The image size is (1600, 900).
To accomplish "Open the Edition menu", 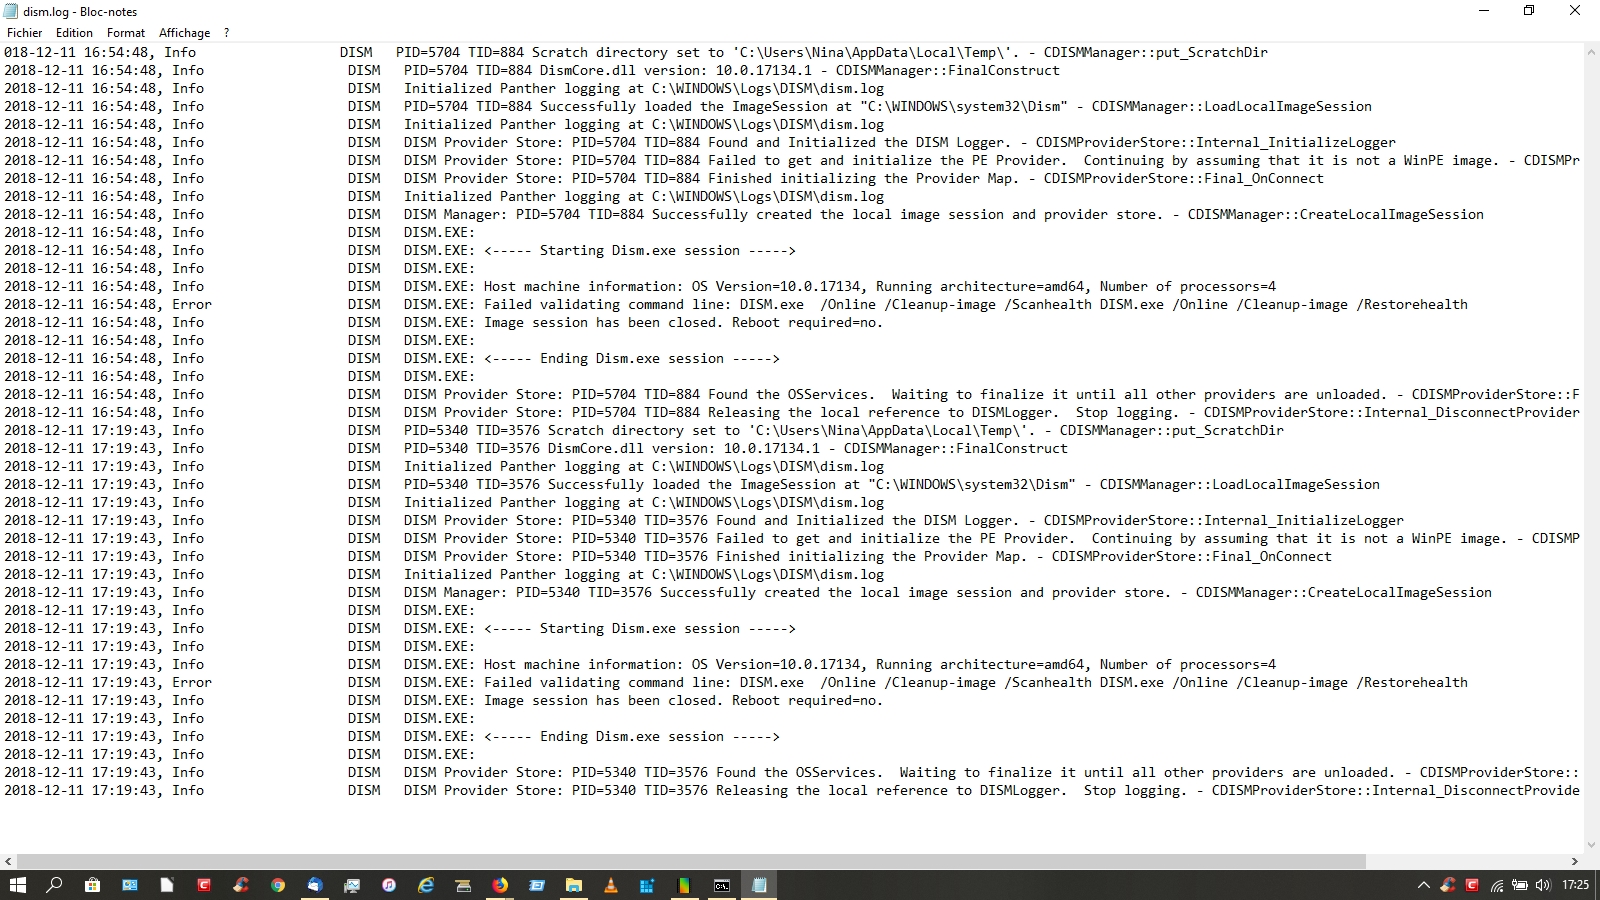I will click(74, 33).
